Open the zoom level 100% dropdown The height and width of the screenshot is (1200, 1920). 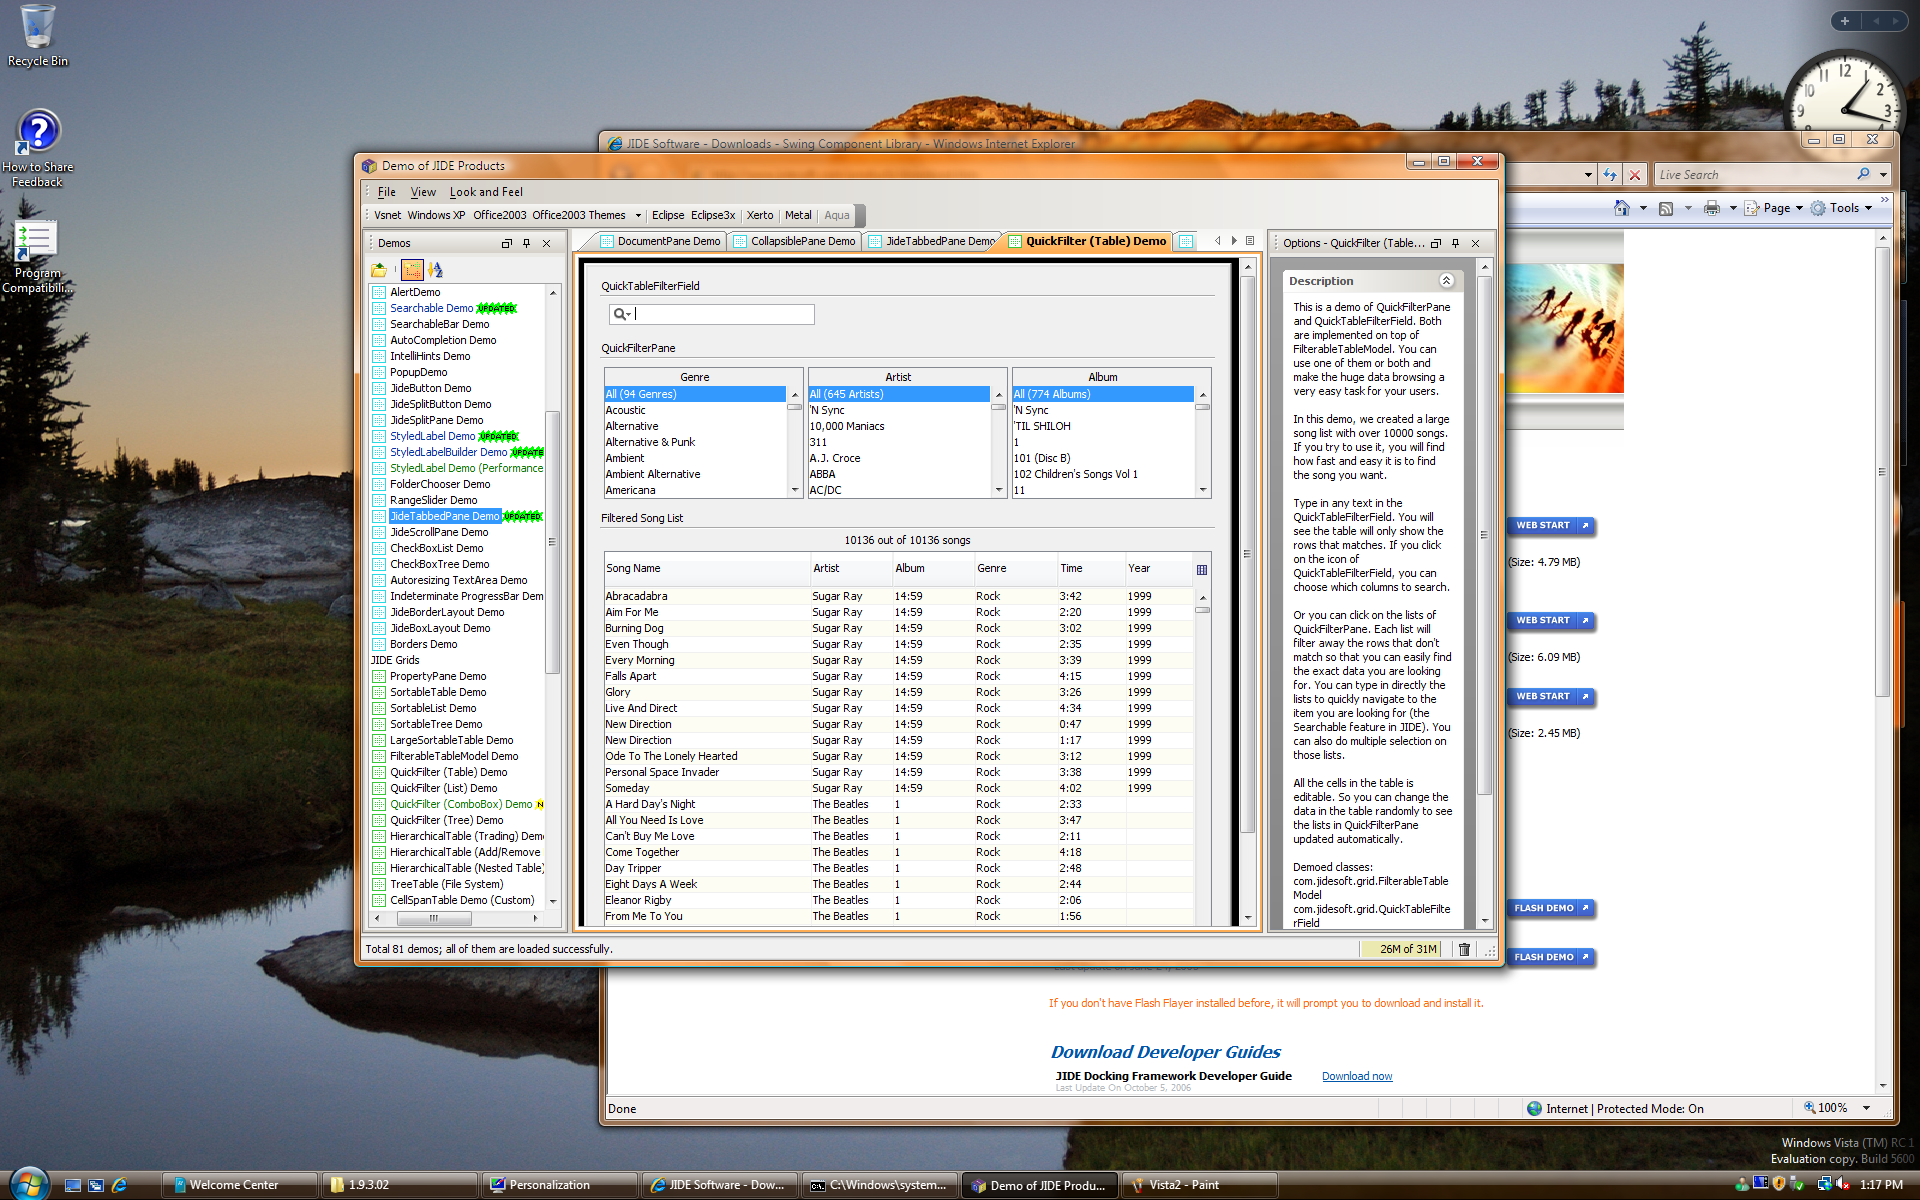[x=1866, y=1108]
